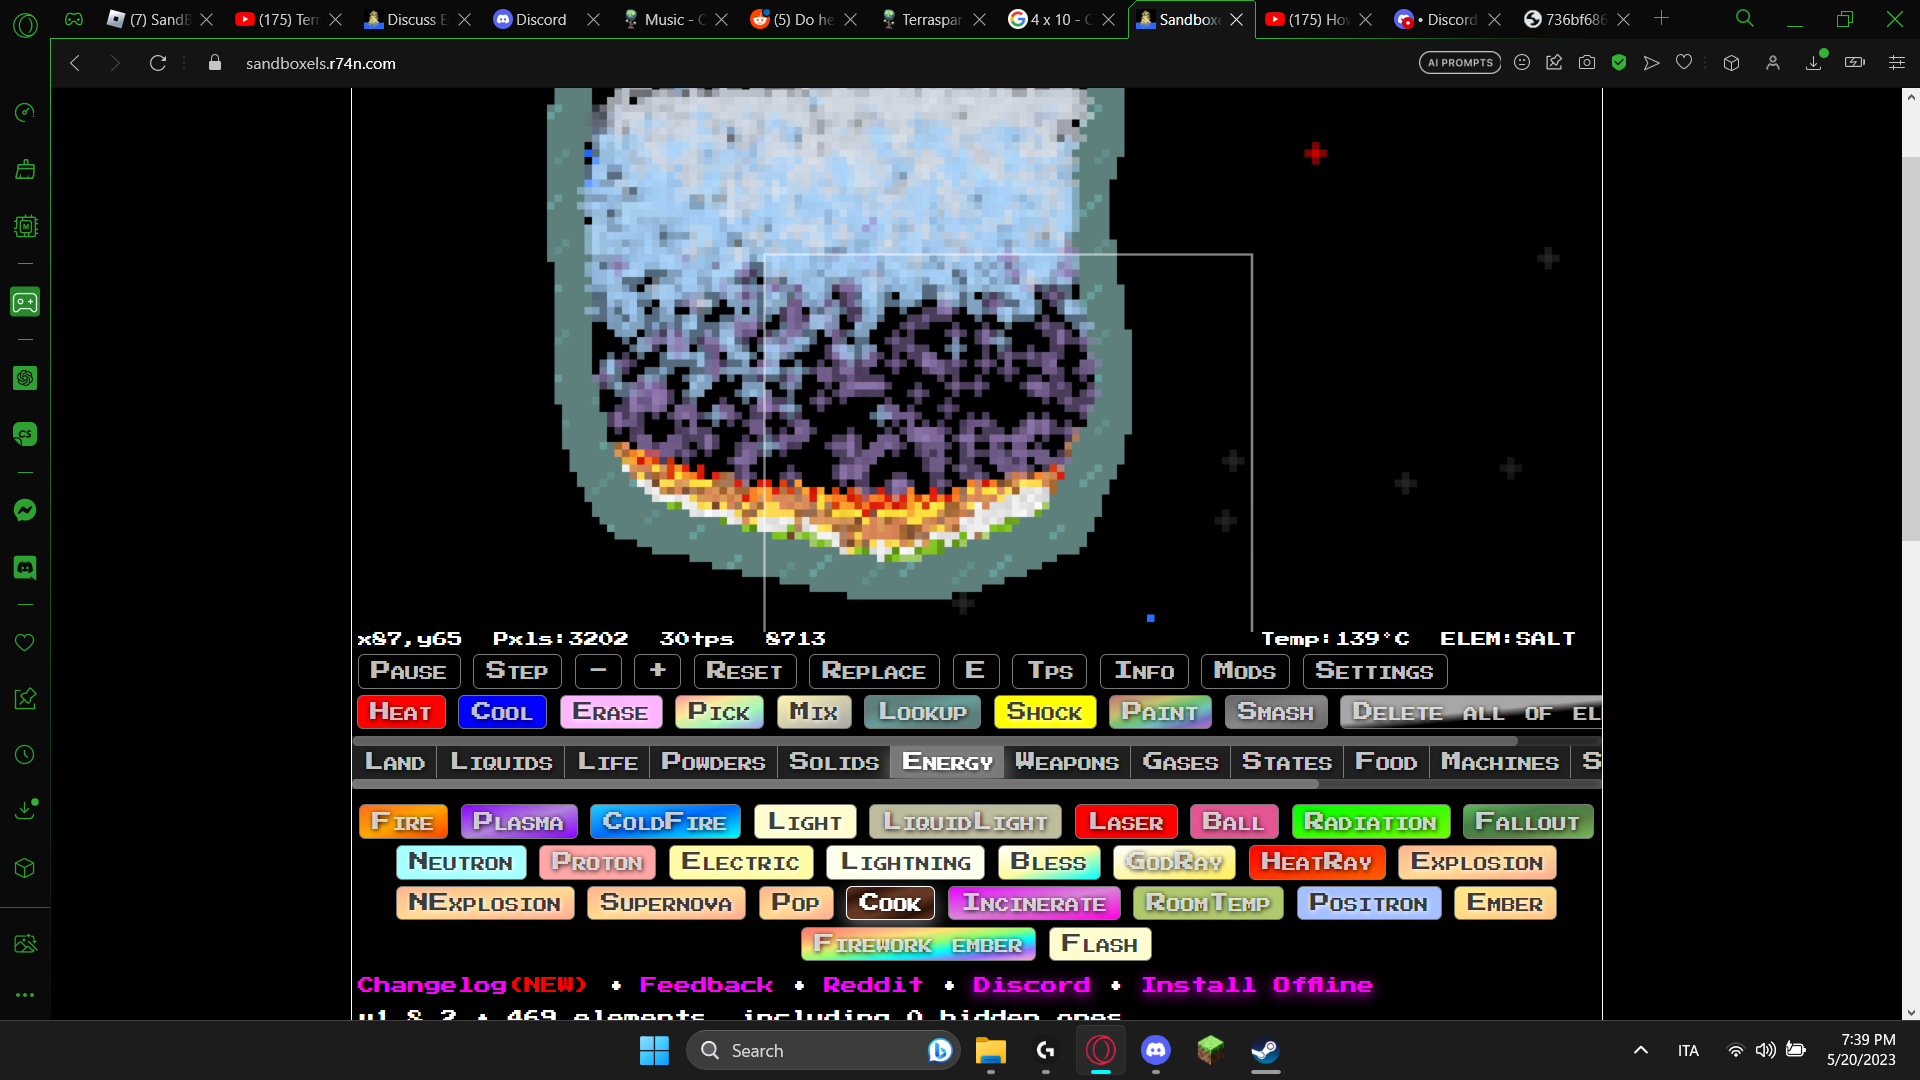Expand the system tray hidden icons chevron

1640,1050
